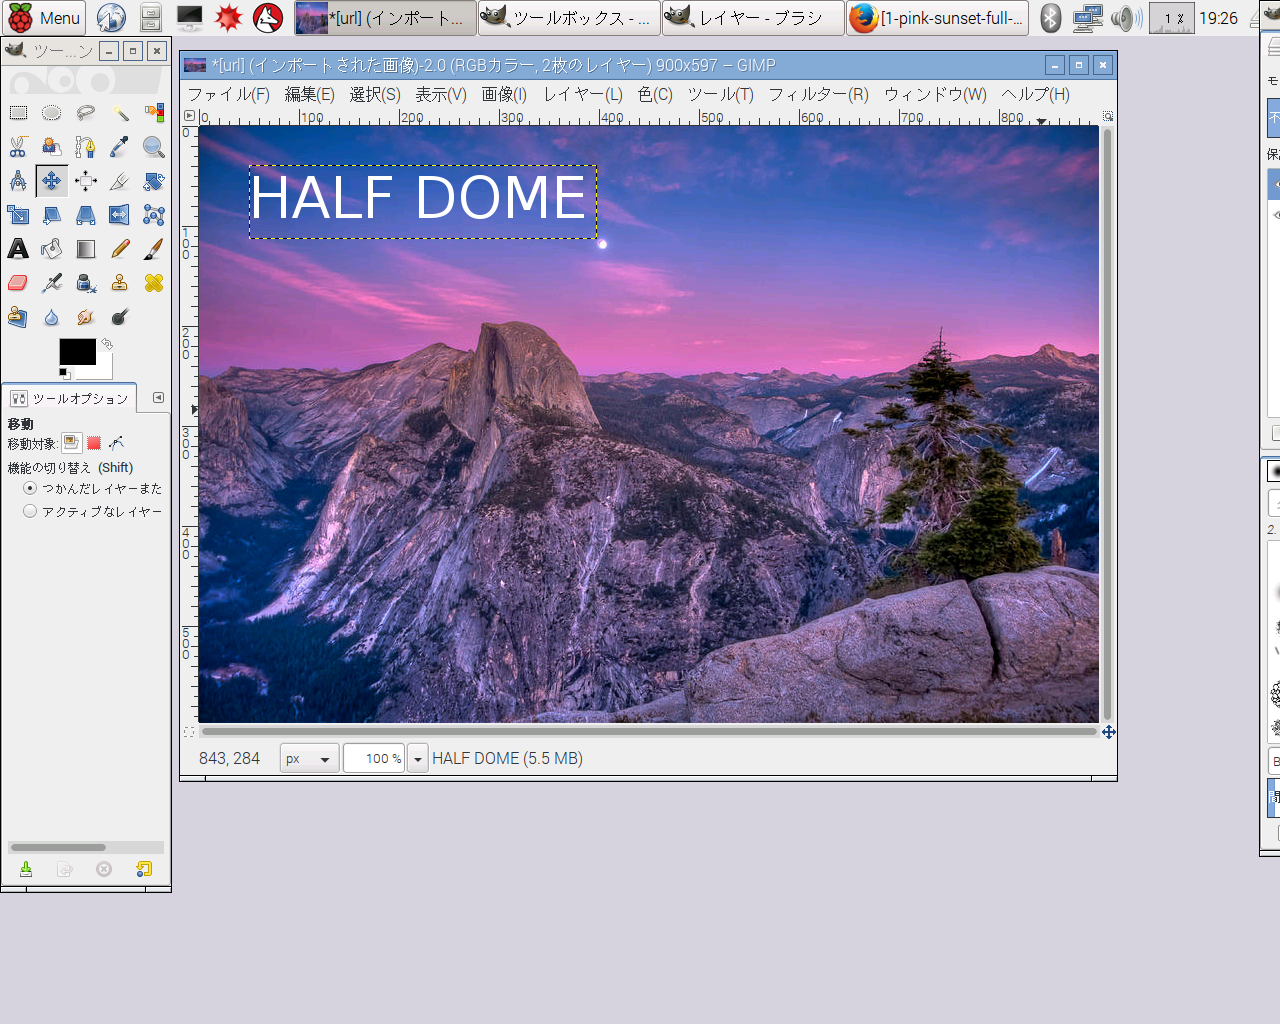Choose the Color Picker eyedropper tool

pos(120,147)
